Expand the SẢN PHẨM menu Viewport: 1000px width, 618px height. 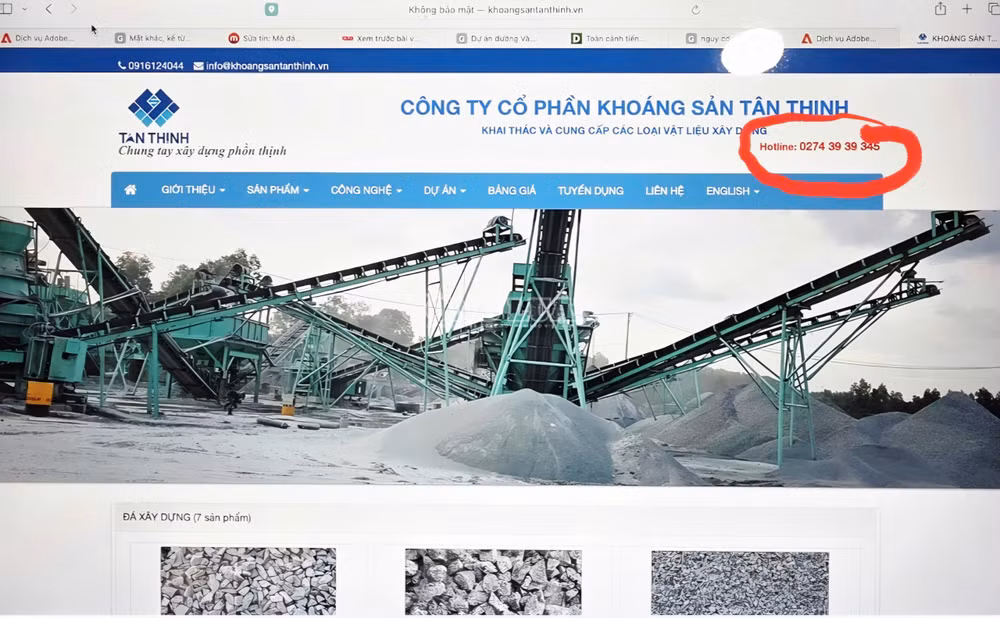pyautogui.click(x=277, y=190)
